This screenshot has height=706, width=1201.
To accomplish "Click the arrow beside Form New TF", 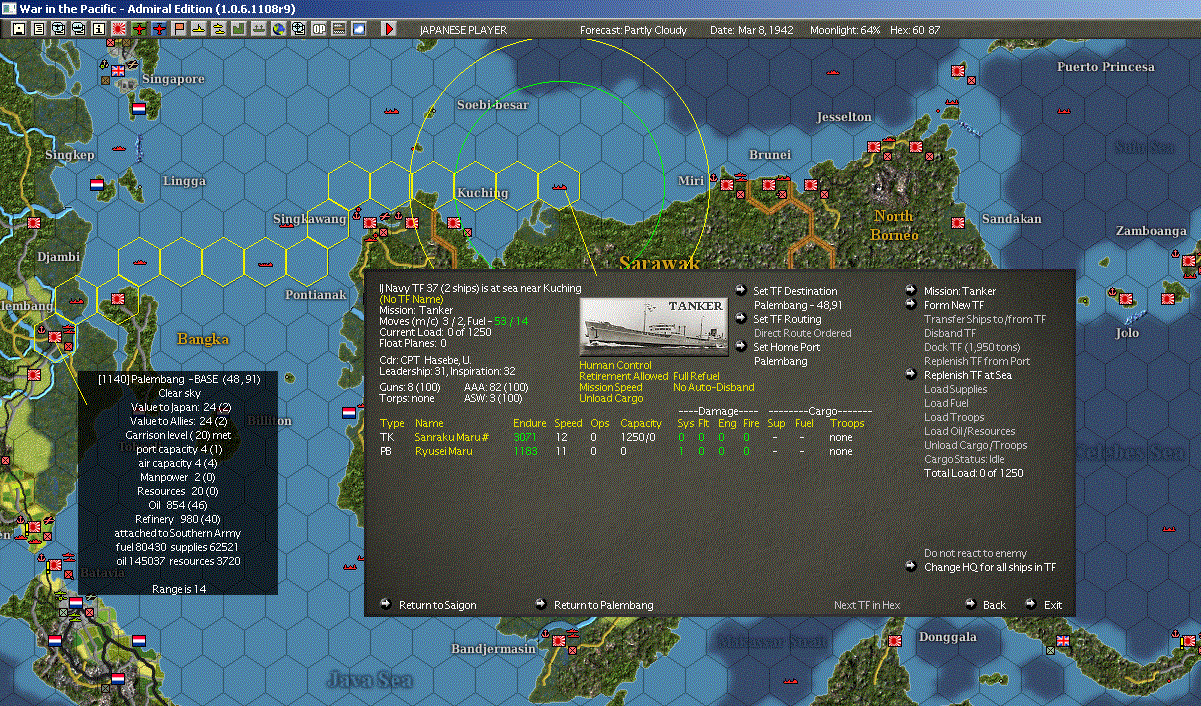I will (911, 305).
